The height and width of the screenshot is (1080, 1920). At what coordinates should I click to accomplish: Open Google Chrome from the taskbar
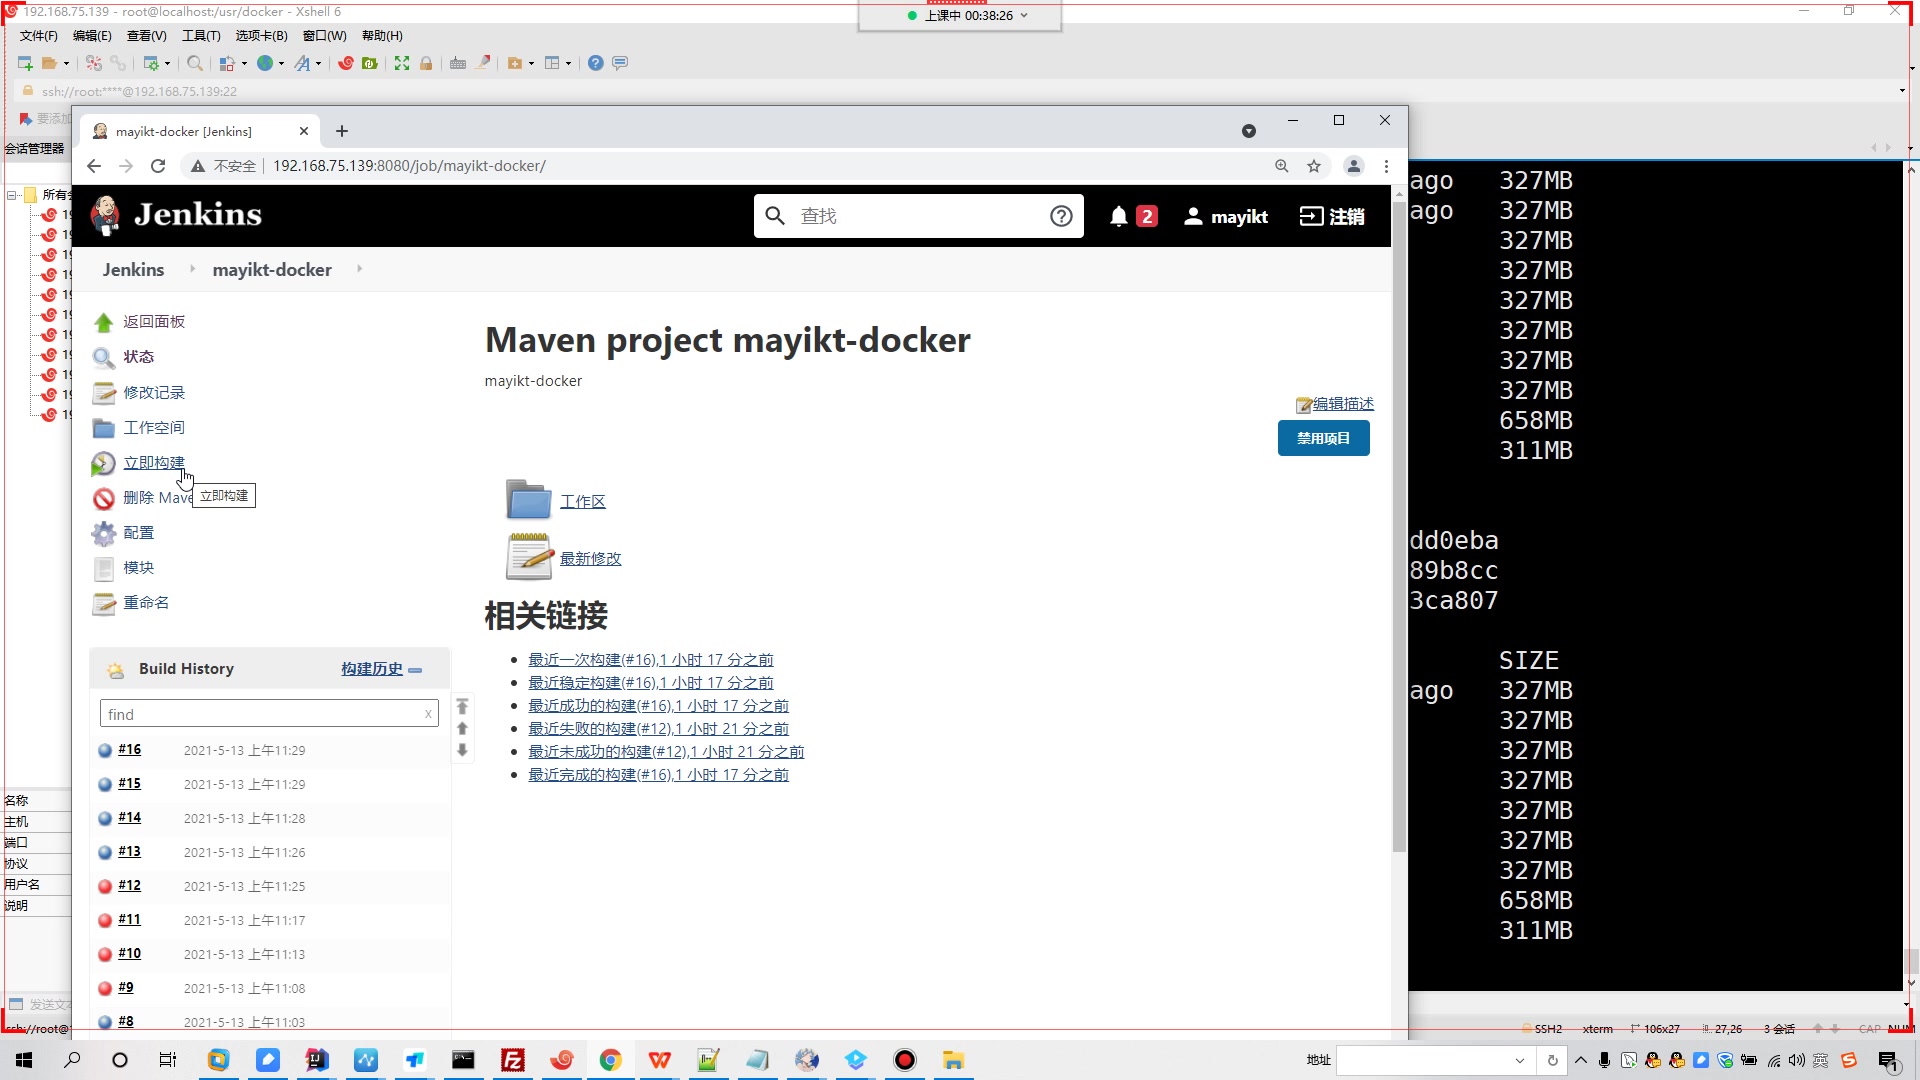(x=610, y=1060)
